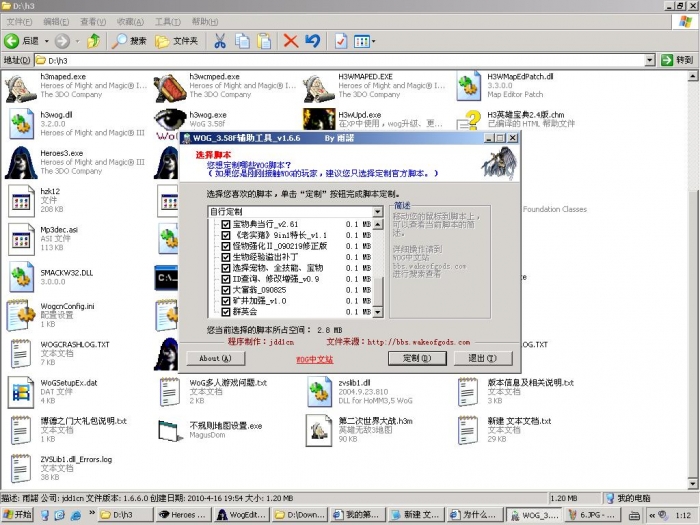Open the 查看(V) menu
The width and height of the screenshot is (700, 525).
(x=93, y=21)
